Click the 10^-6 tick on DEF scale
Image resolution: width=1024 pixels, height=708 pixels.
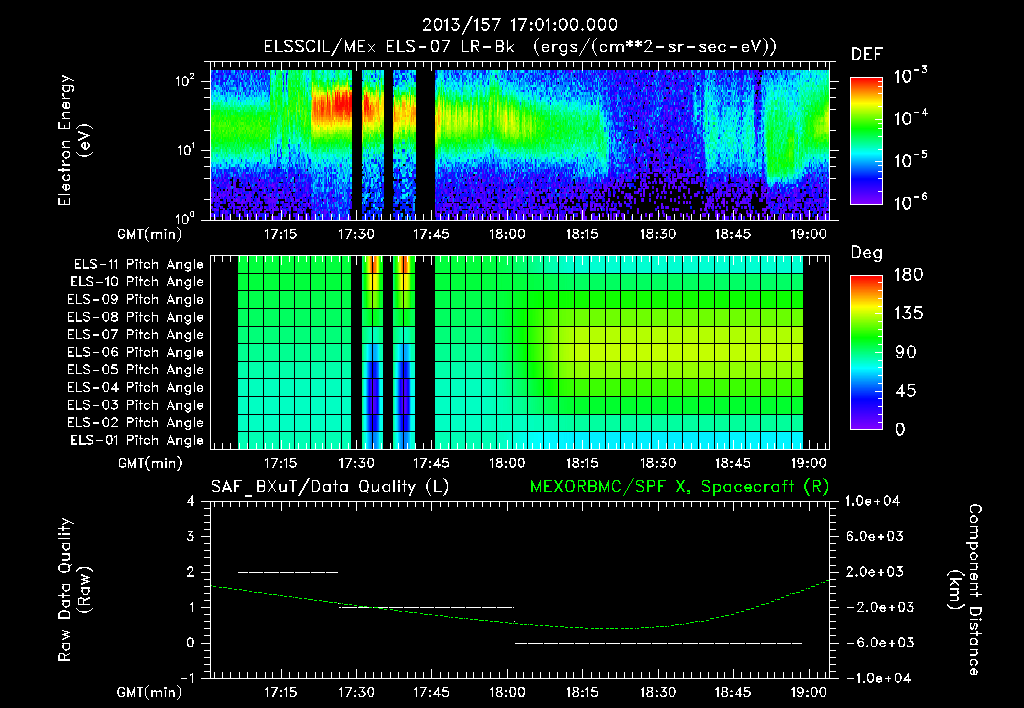tap(910, 202)
